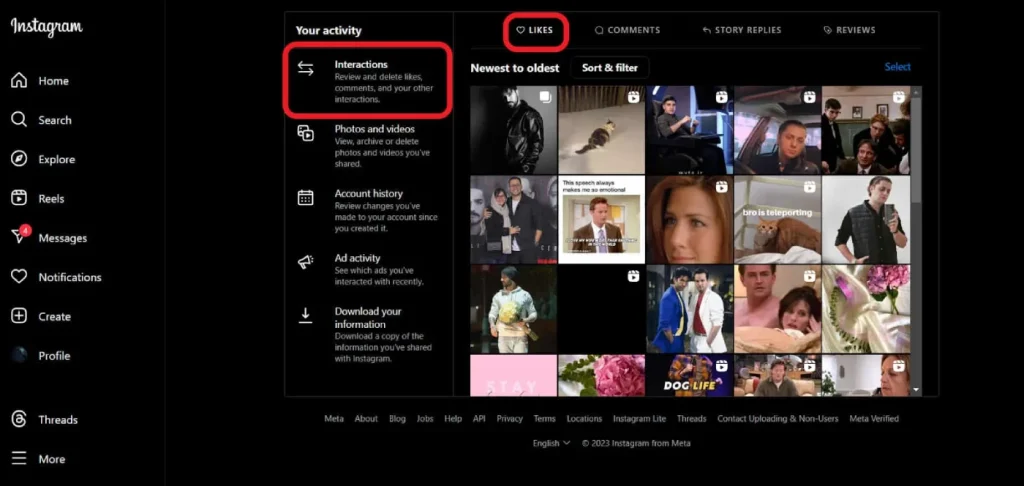Screen dimensions: 1024x486
Task: Open the Sort & filter button
Action: pos(610,67)
